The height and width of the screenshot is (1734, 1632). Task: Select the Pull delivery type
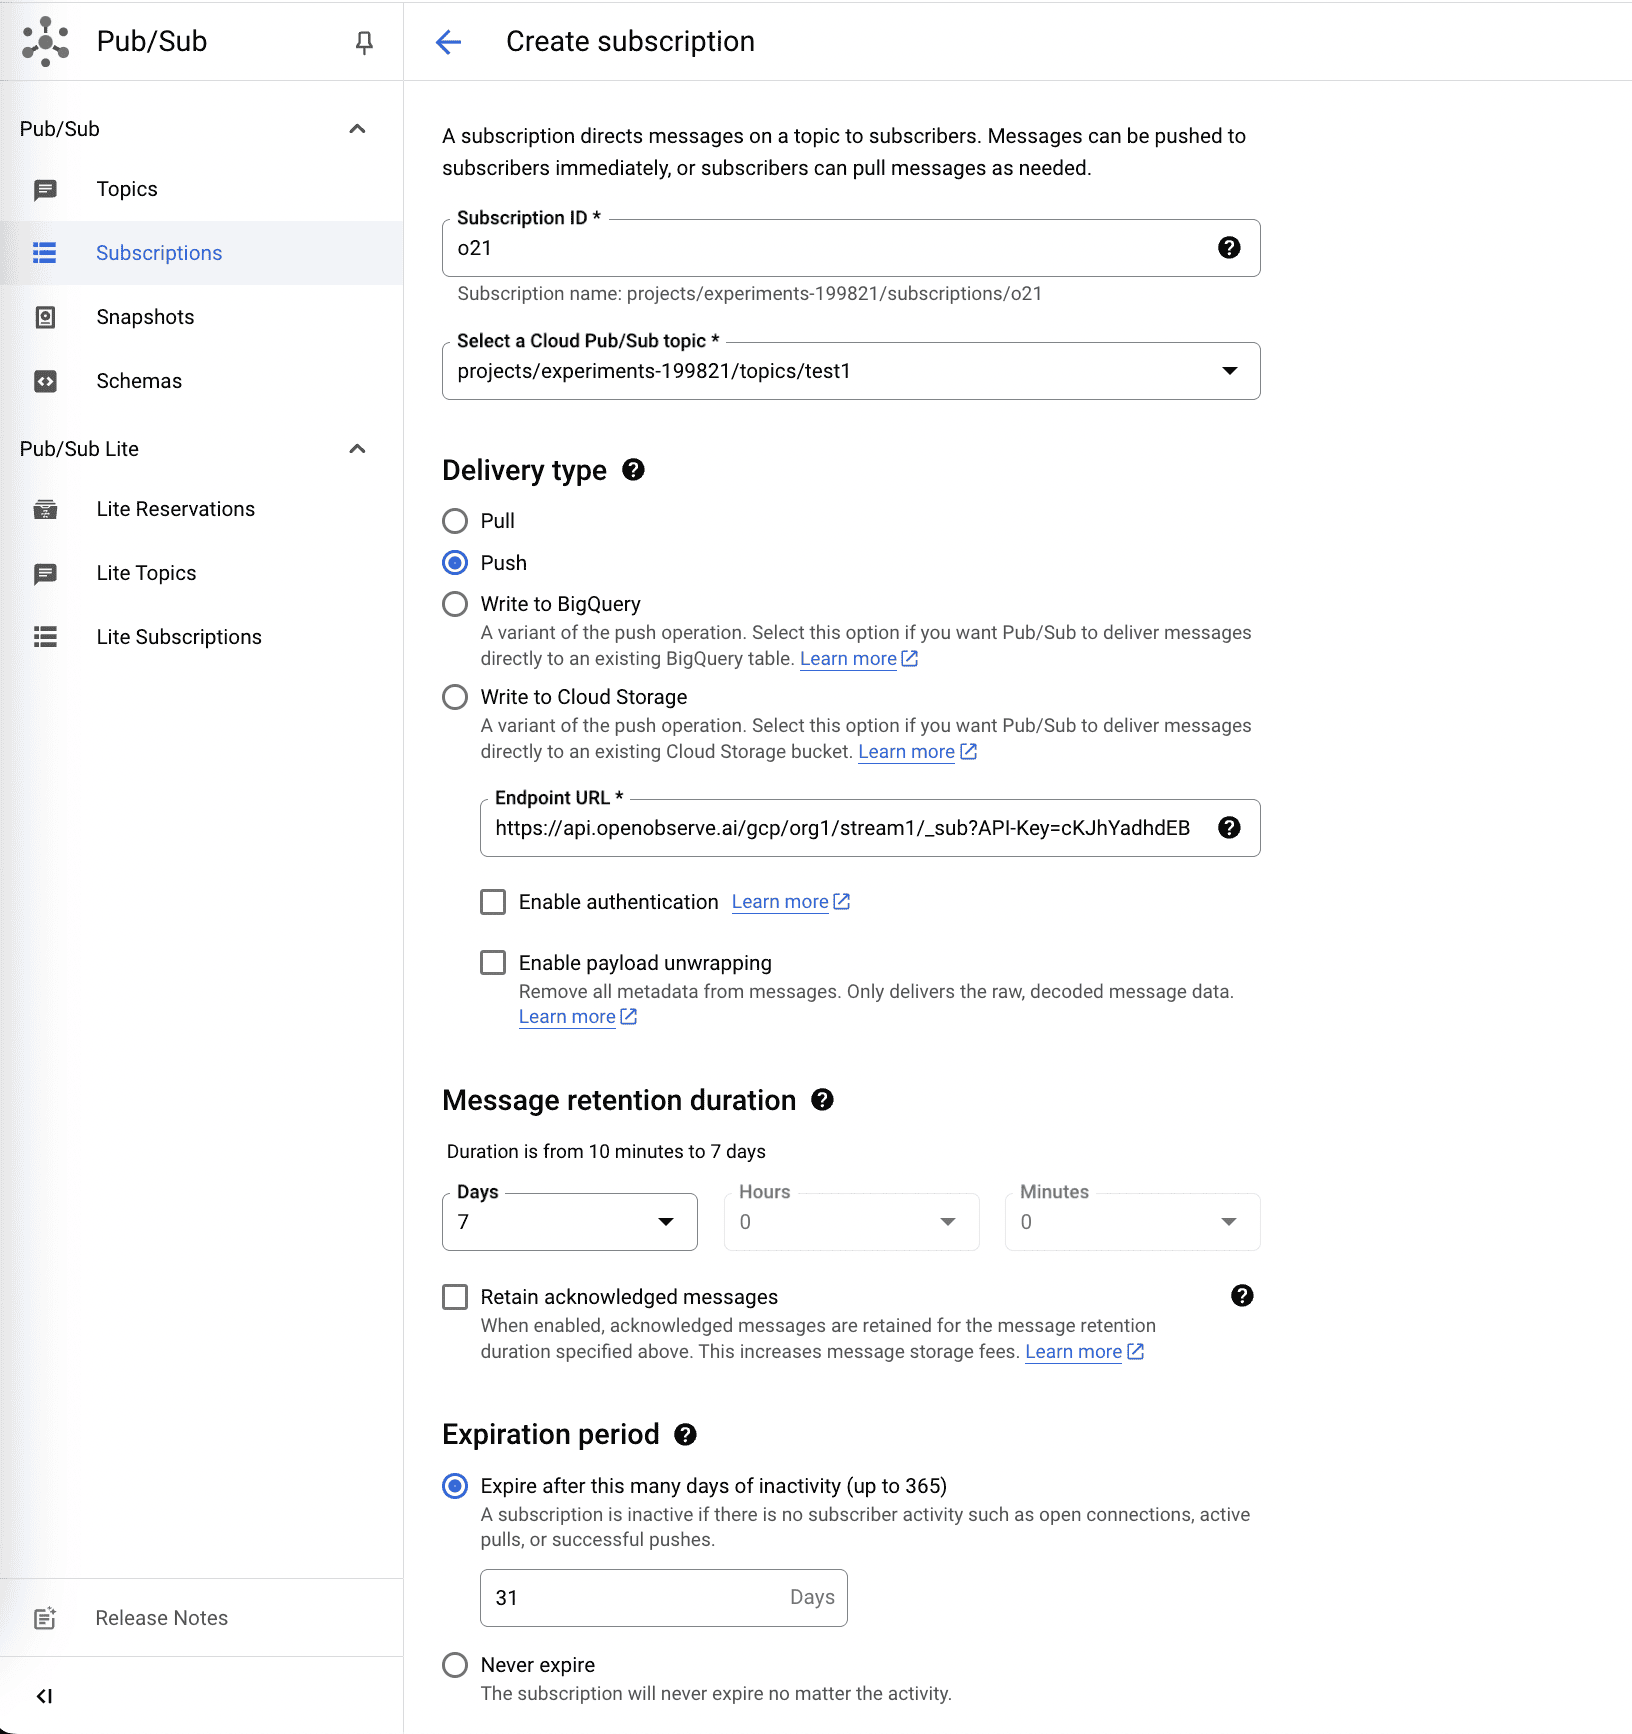click(x=455, y=520)
